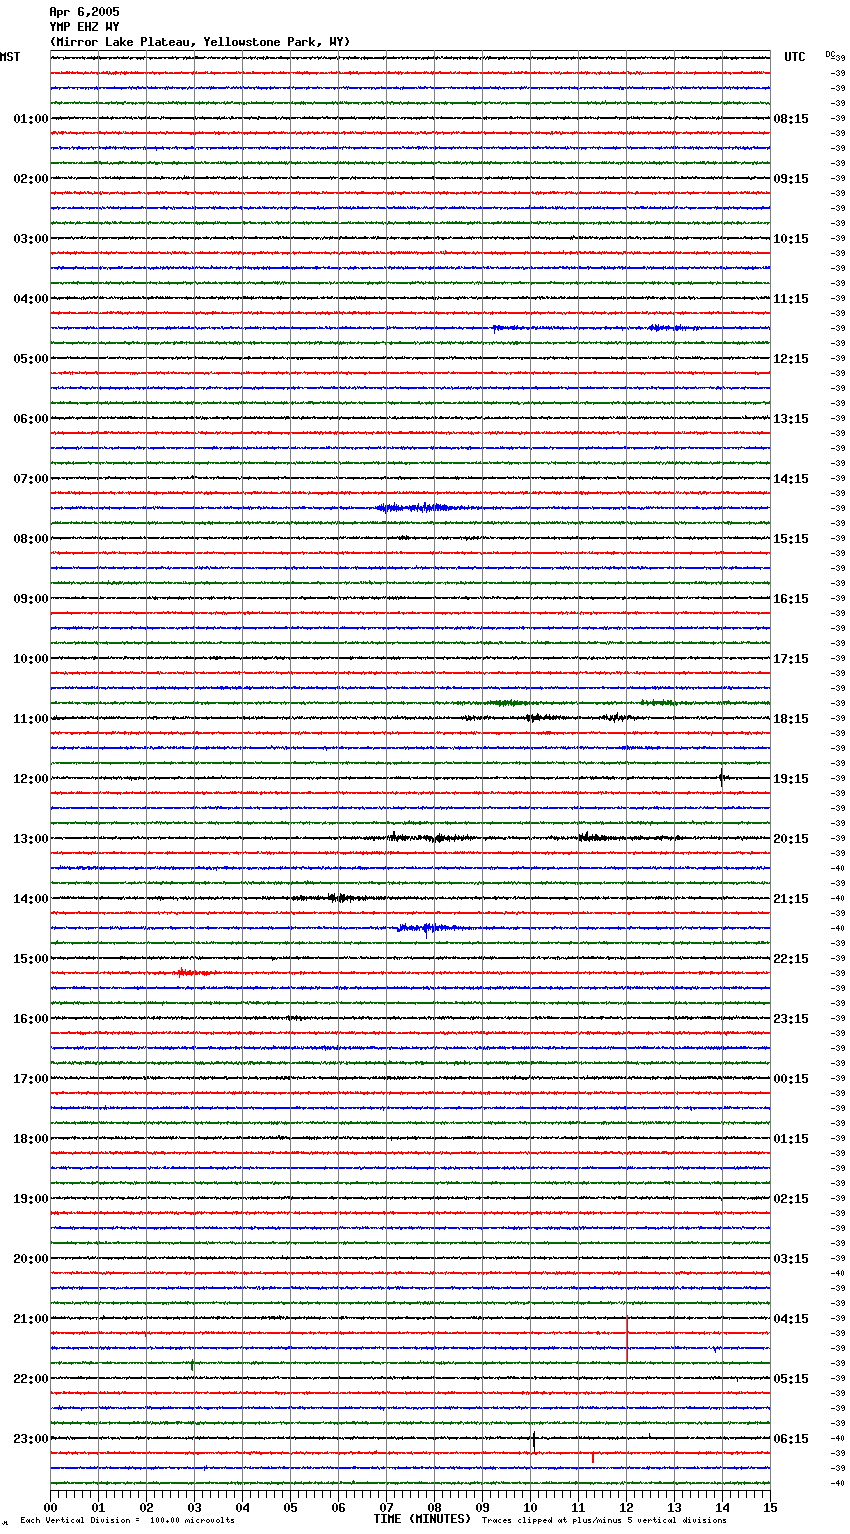Screen dimensions: 850x1534
Task: Select the 09:00 MST time label
Action: (x=31, y=599)
